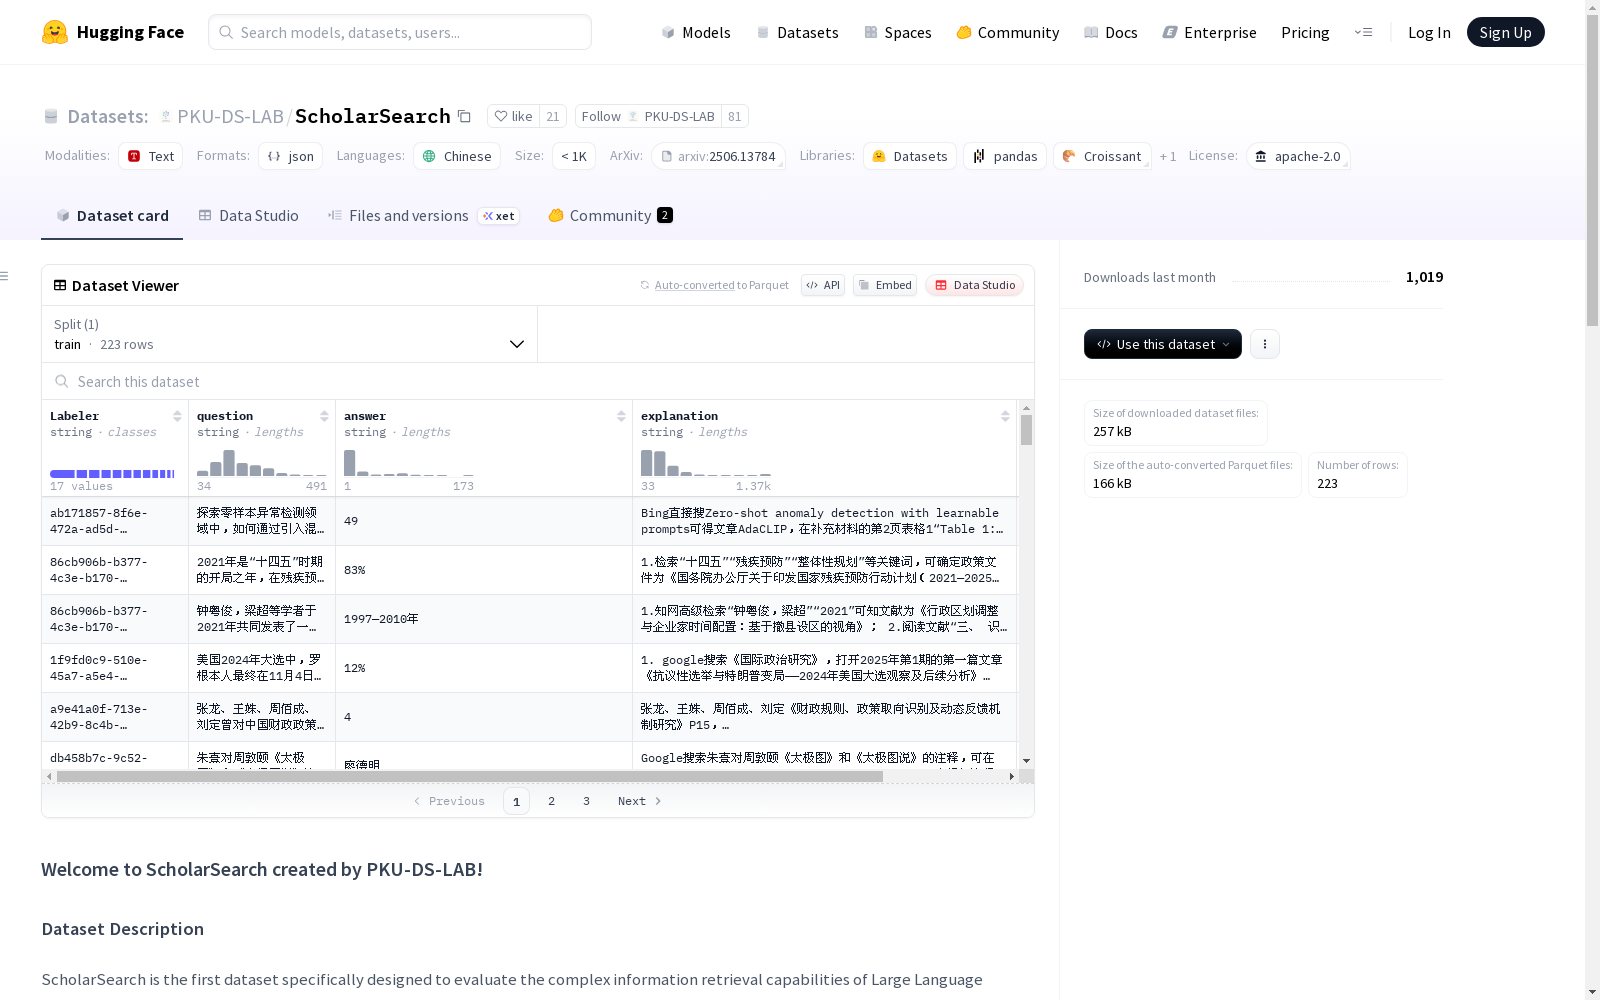Sort by the question column
The height and width of the screenshot is (1000, 1600).
click(324, 416)
